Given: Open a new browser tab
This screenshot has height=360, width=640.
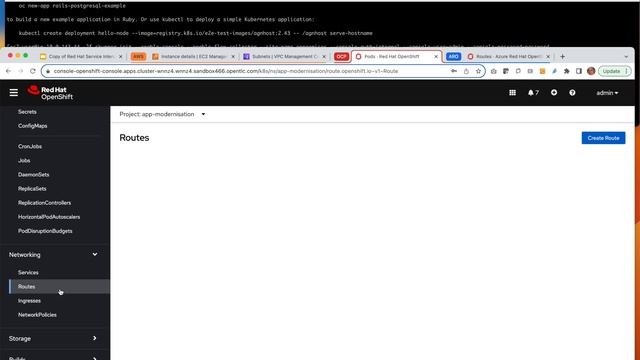Looking at the screenshot, I should pyautogui.click(x=562, y=56).
